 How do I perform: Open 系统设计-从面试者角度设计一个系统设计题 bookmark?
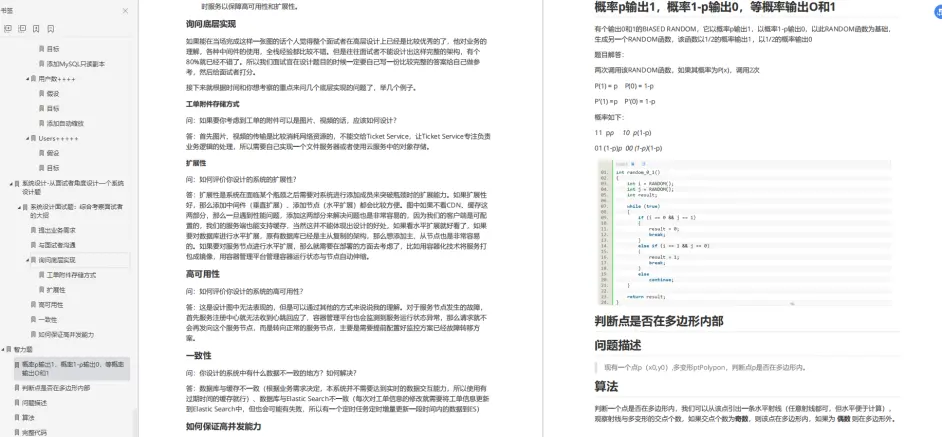tap(73, 188)
